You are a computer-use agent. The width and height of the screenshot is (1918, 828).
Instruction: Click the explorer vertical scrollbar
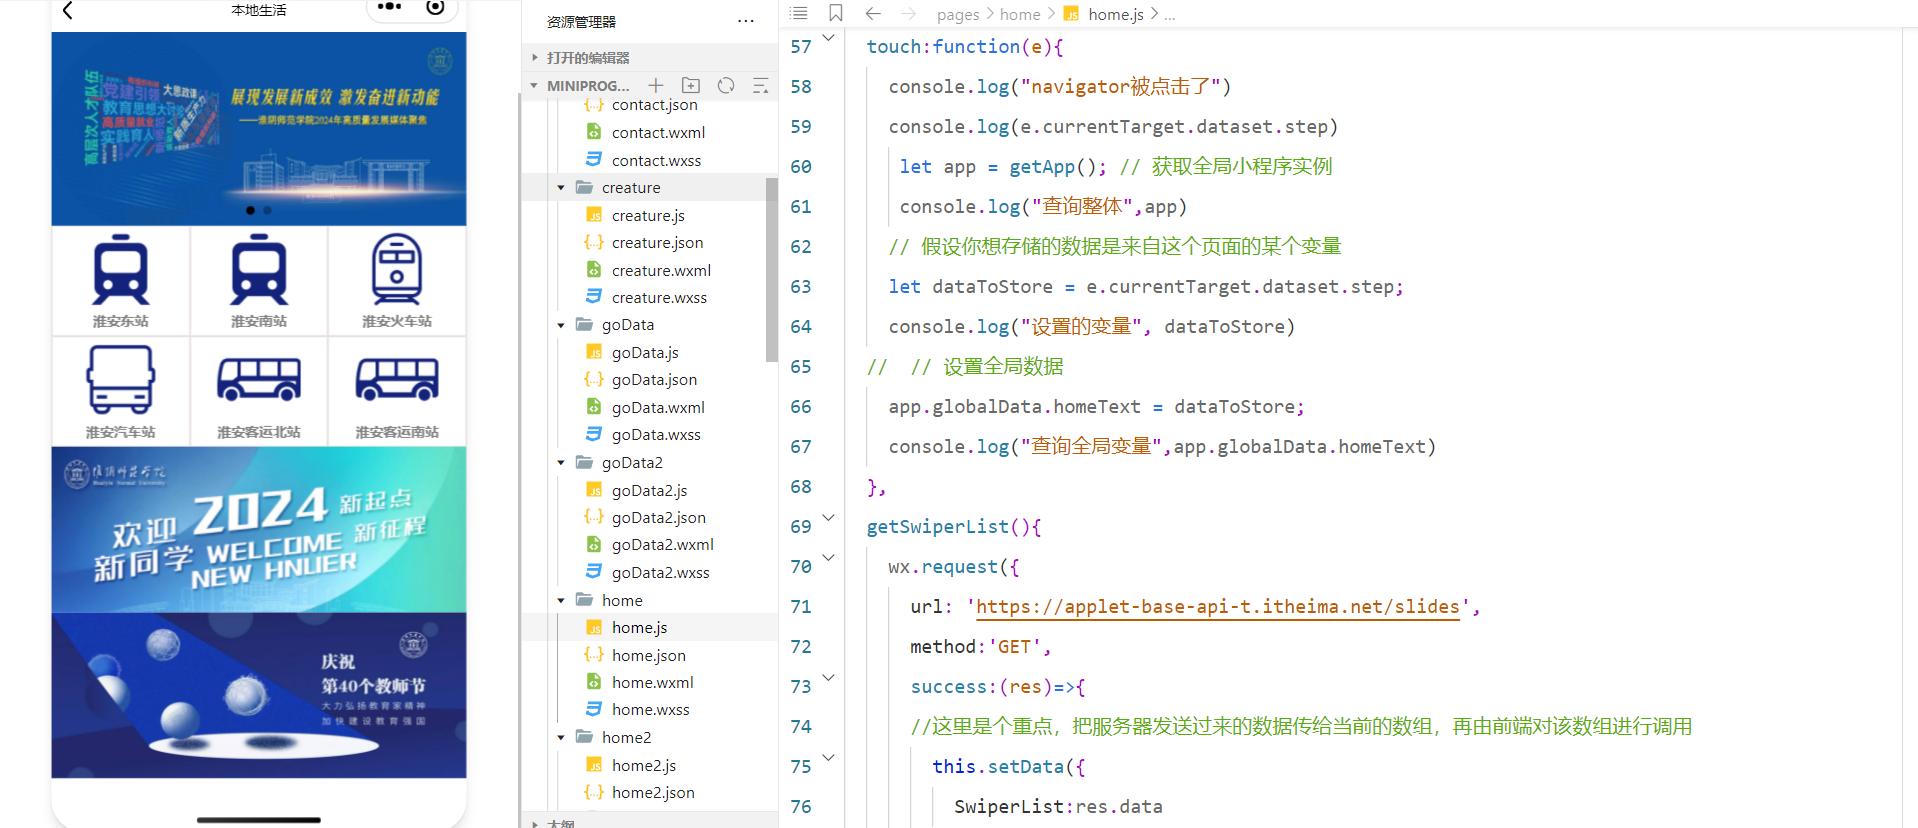[x=771, y=270]
